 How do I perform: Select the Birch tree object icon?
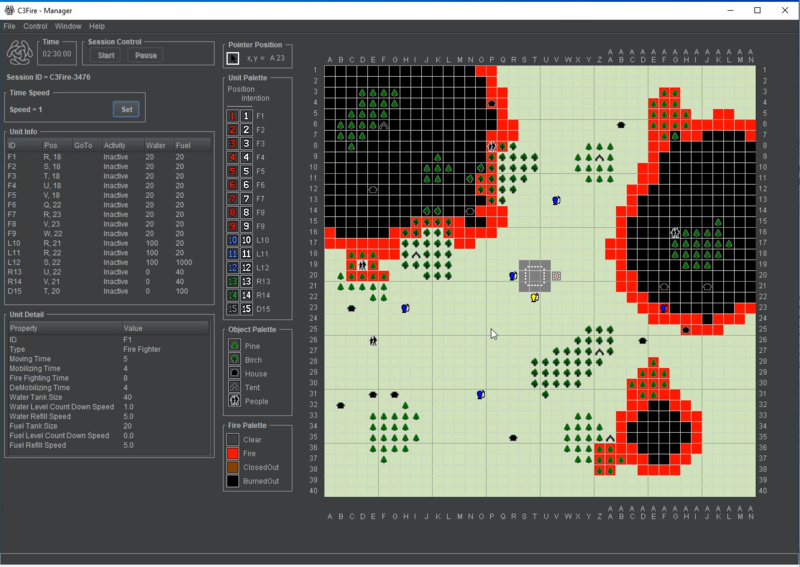(x=233, y=359)
